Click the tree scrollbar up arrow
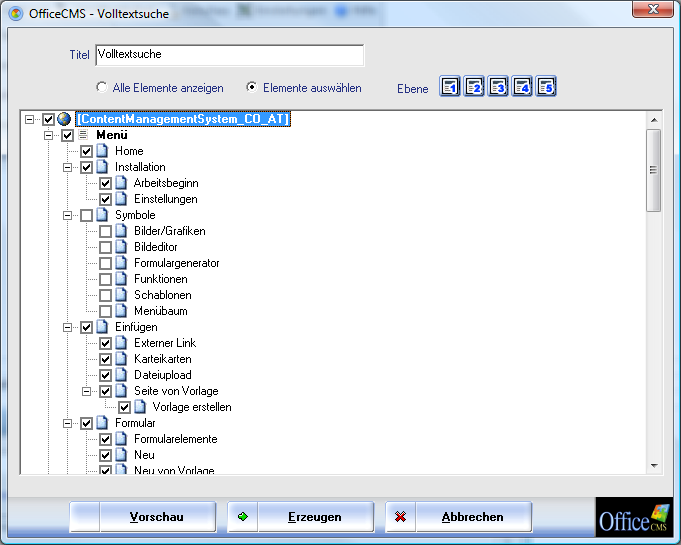 654,119
